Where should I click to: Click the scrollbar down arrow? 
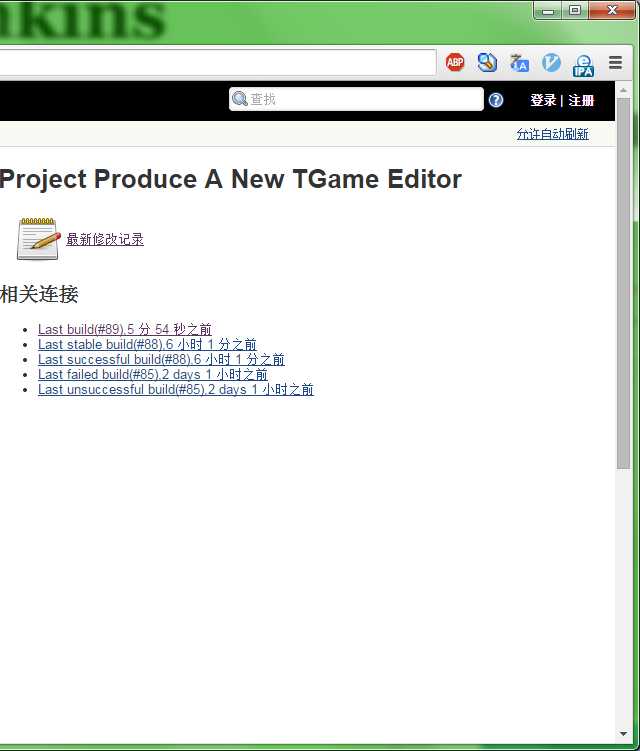click(623, 734)
